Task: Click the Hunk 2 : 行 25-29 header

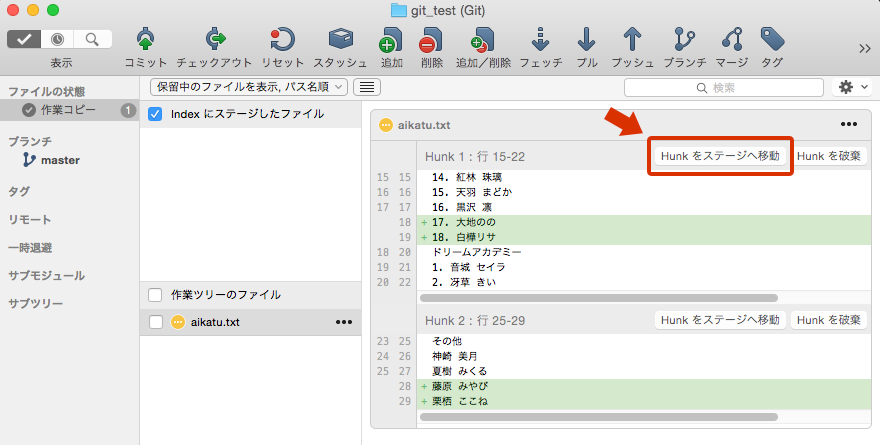Action: pos(475,320)
